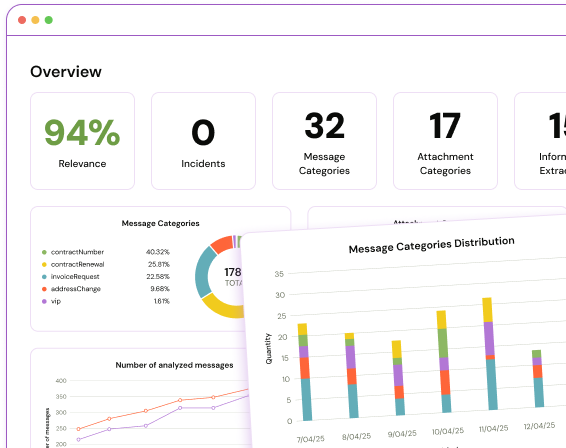Screen dimensions: 566x448
Task: Click the purple dot beside vip
Action: pos(44,301)
